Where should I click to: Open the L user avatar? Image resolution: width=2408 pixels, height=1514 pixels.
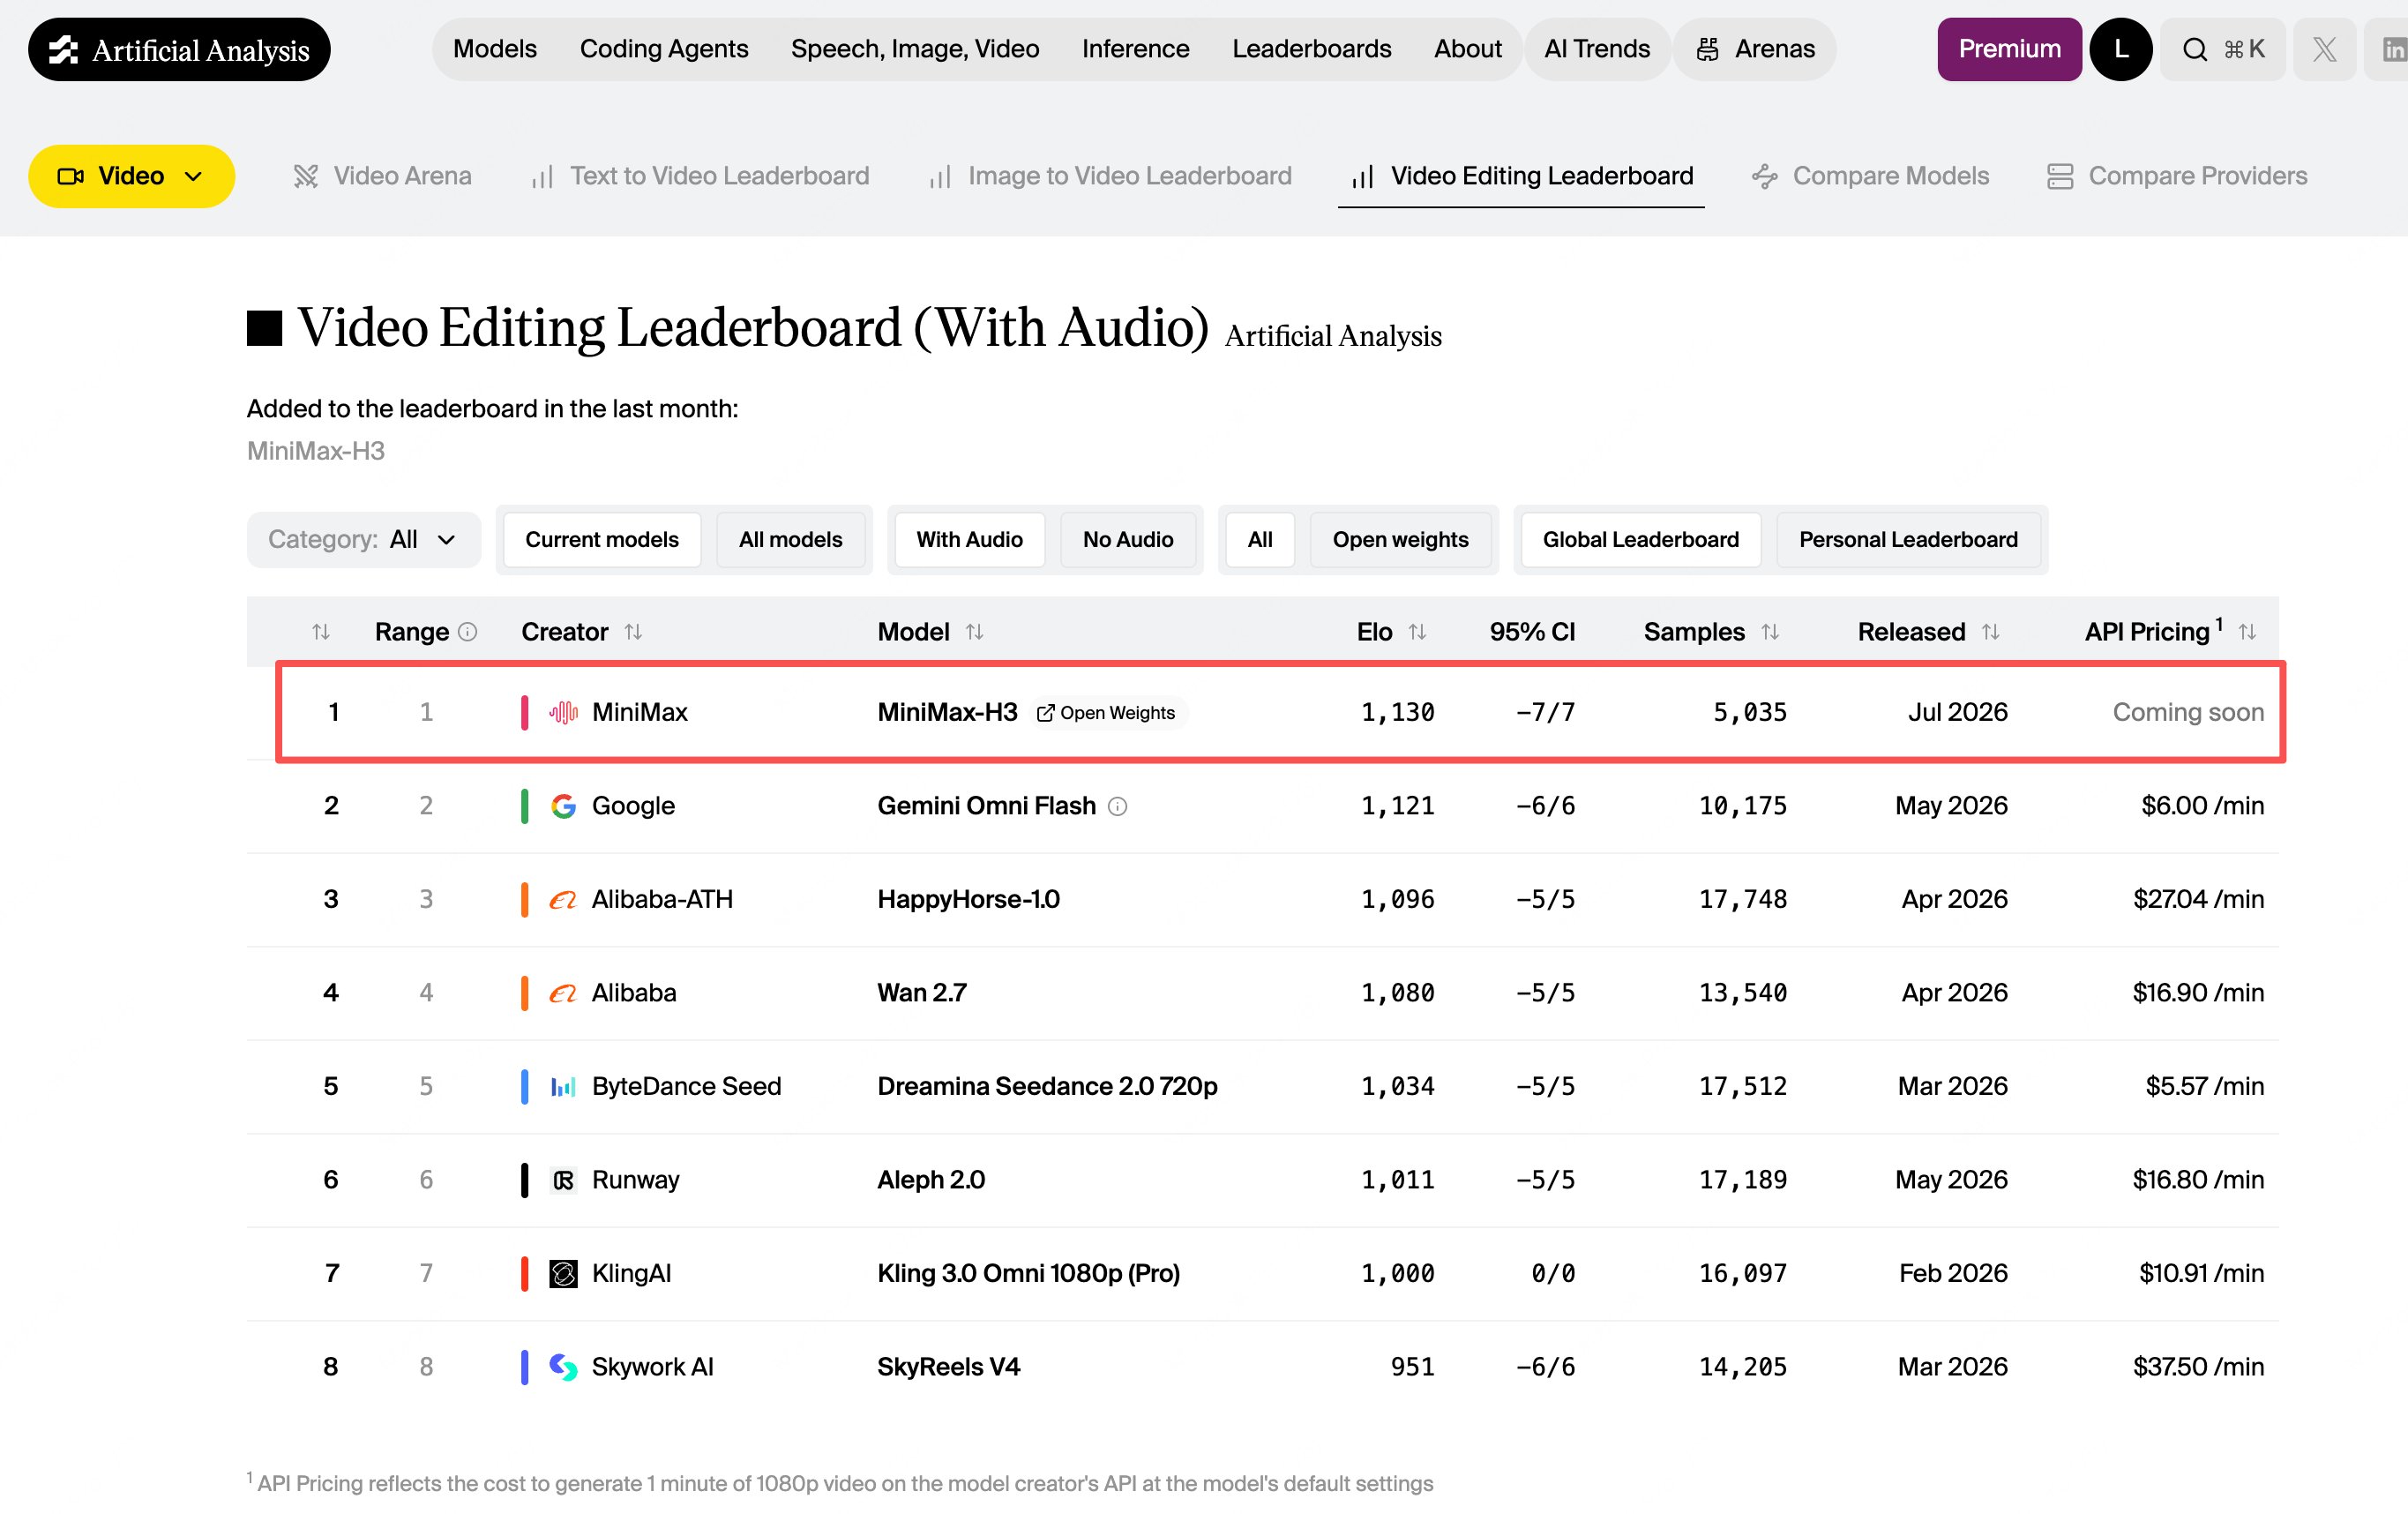pos(2121,49)
